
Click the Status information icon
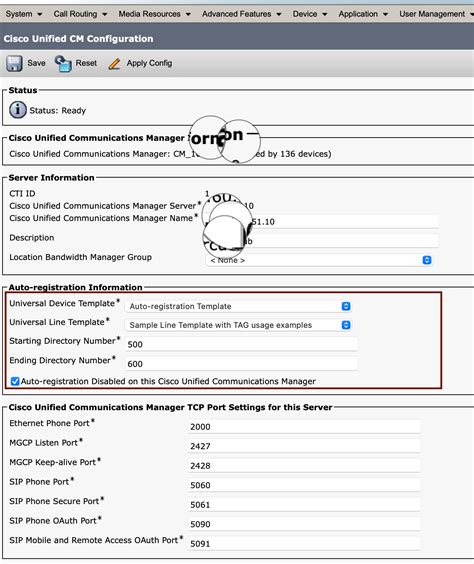tap(18, 110)
